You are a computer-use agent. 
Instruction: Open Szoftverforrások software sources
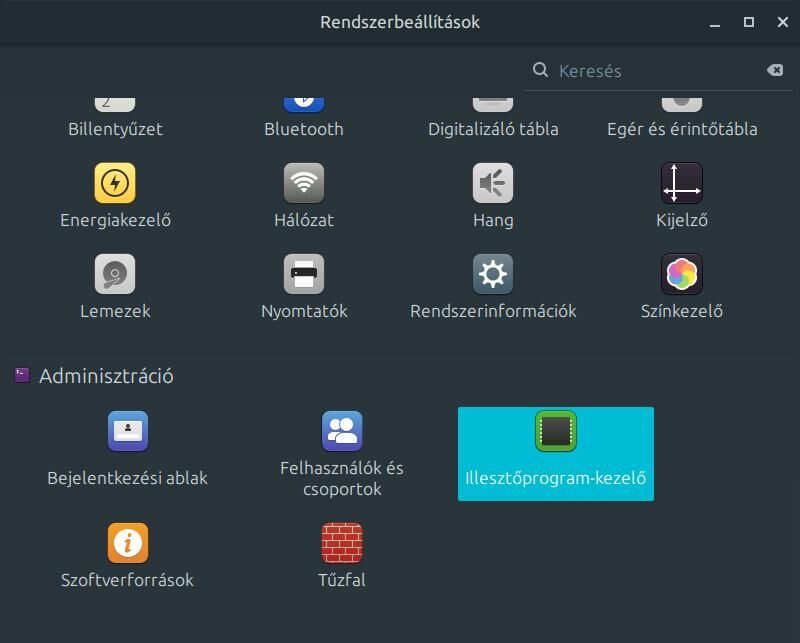(128, 555)
